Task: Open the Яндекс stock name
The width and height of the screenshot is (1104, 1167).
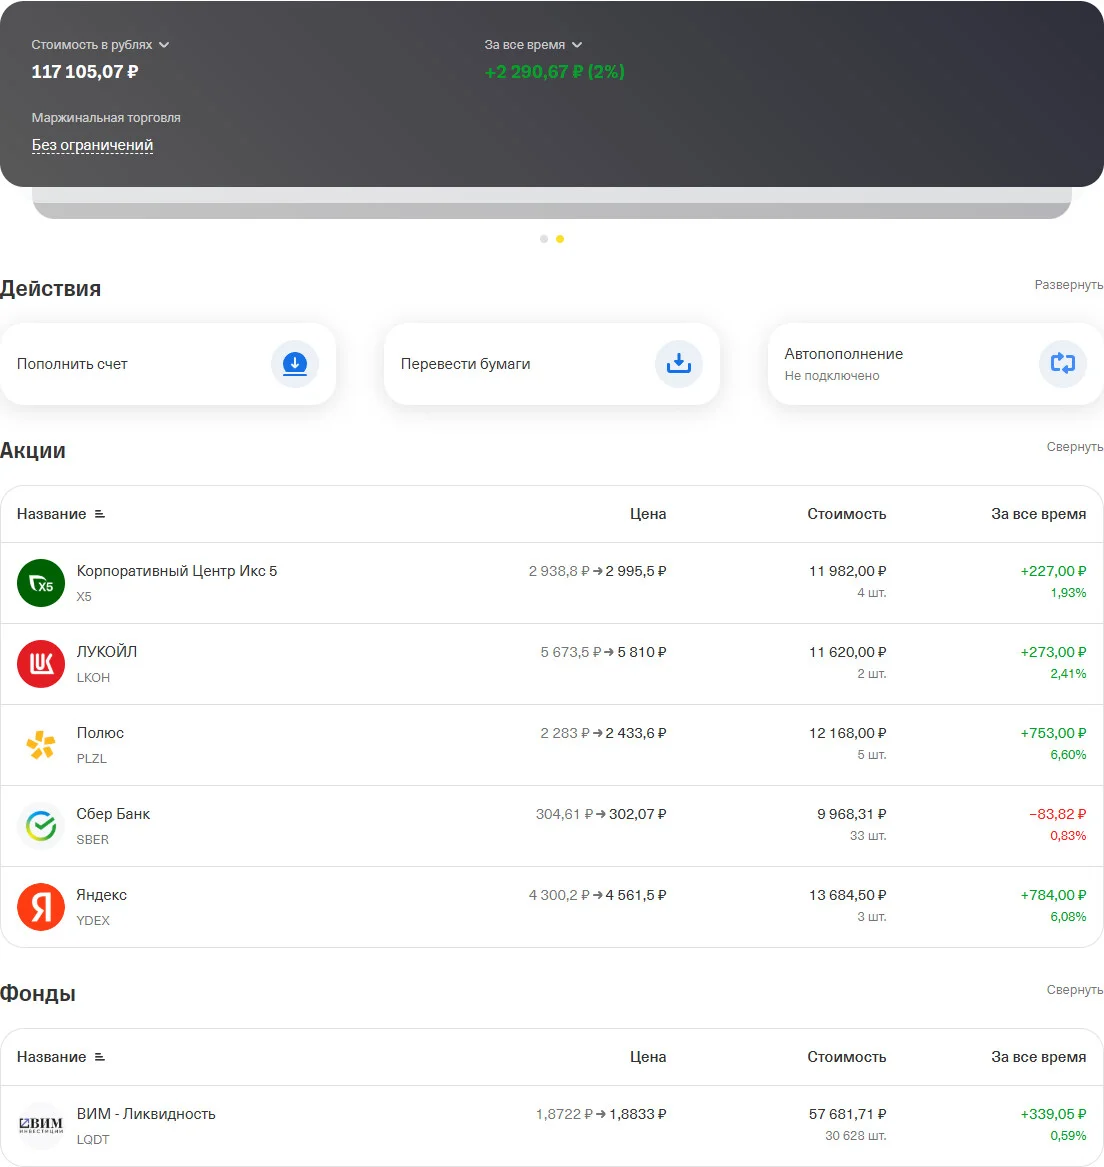Action: (x=101, y=895)
